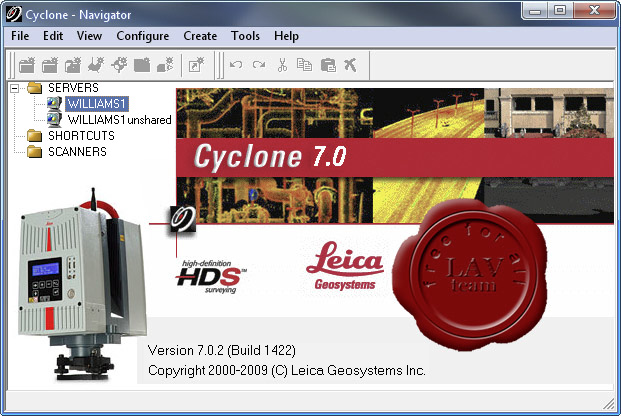The width and height of the screenshot is (621, 416).
Task: Click the create object with arrow icon
Action: [165, 65]
